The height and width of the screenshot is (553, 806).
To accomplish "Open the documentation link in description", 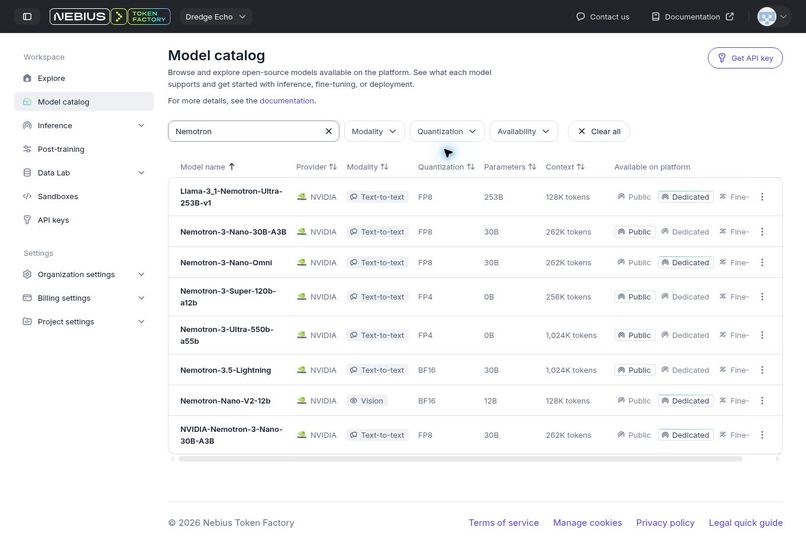I will [286, 101].
